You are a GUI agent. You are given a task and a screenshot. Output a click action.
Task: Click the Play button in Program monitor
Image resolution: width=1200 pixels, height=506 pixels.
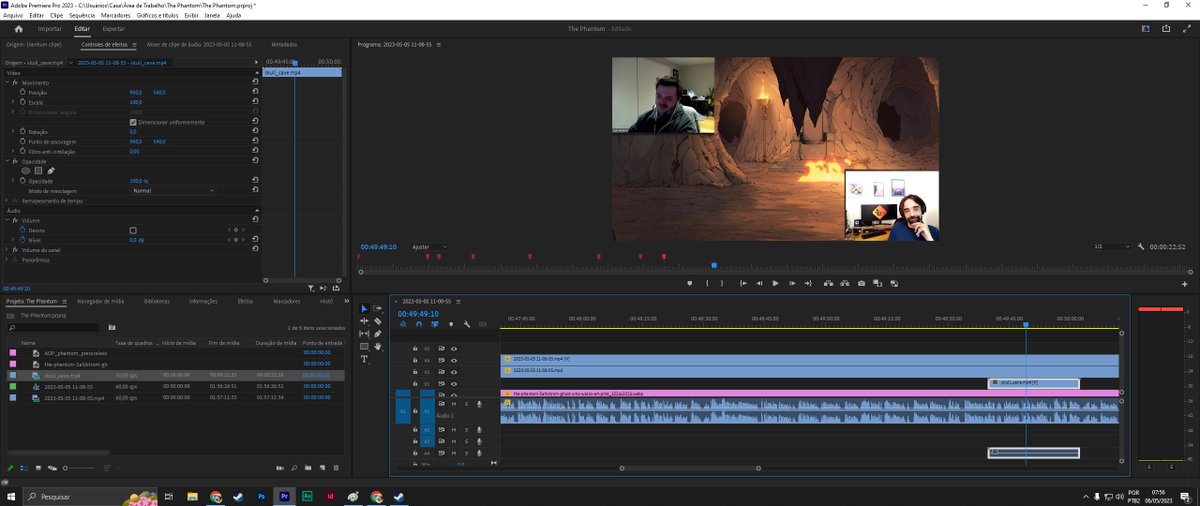click(x=775, y=283)
